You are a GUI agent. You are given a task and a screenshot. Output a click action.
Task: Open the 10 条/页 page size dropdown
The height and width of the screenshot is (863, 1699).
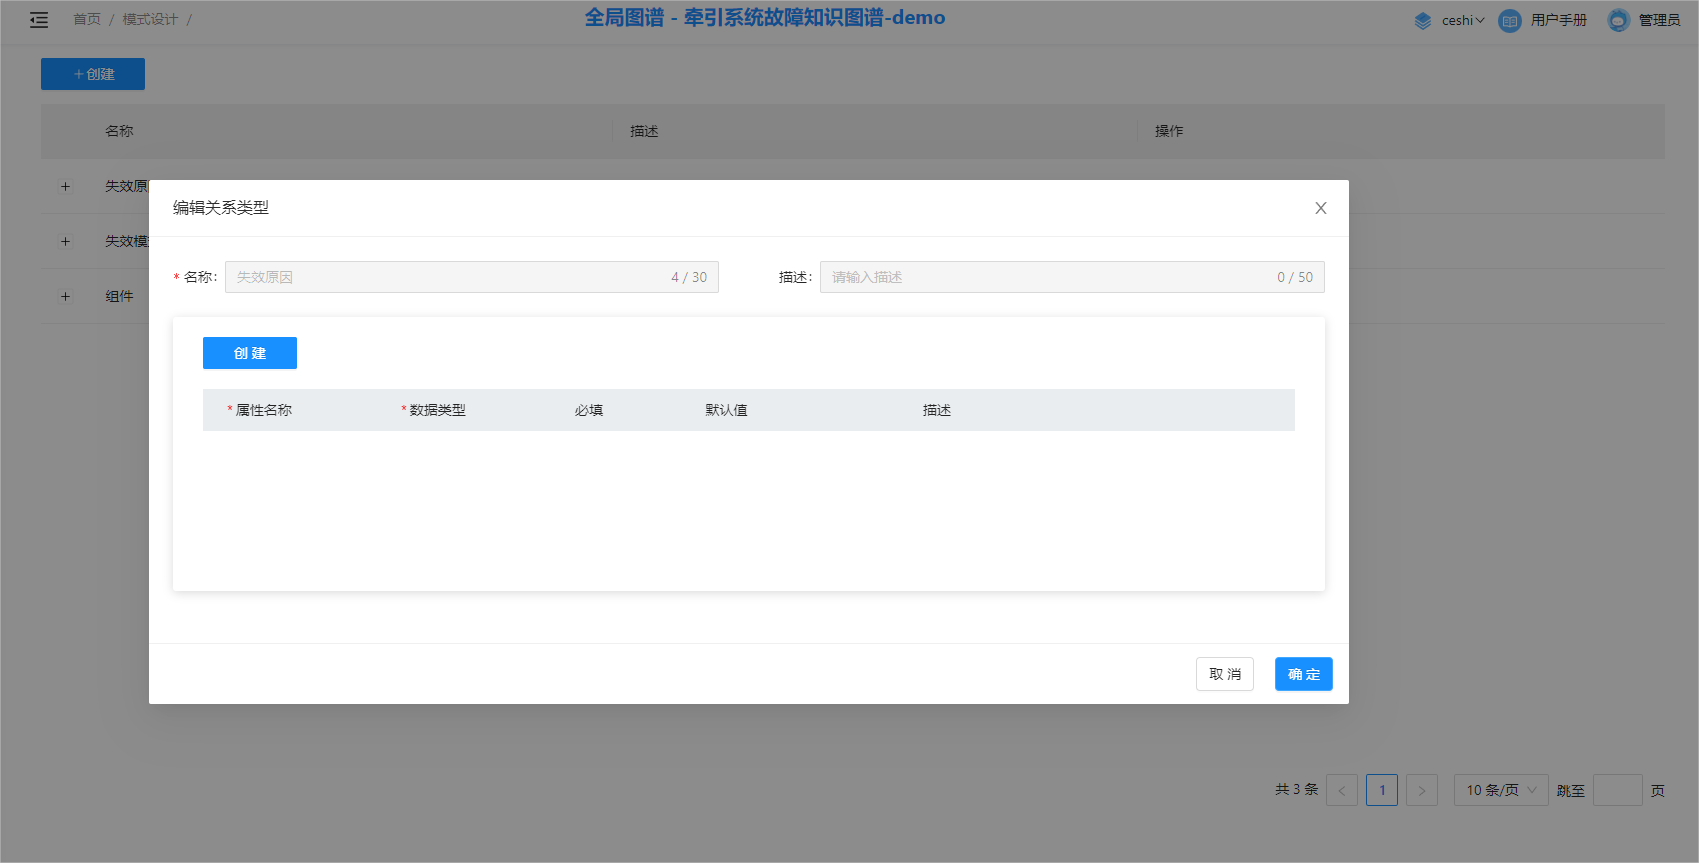[x=1500, y=790]
